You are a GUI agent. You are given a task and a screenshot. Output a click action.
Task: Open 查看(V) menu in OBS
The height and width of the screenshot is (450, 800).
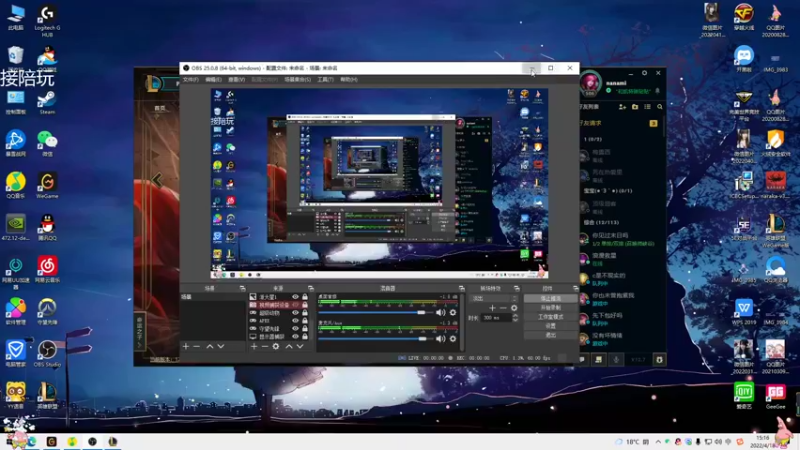(x=236, y=80)
